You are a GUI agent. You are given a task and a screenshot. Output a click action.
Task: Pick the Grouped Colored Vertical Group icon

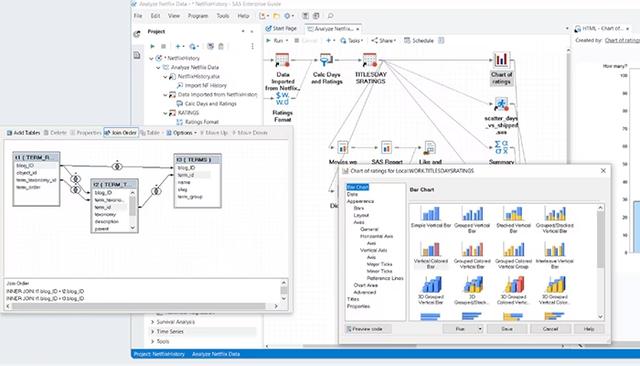pyautogui.click(x=513, y=249)
